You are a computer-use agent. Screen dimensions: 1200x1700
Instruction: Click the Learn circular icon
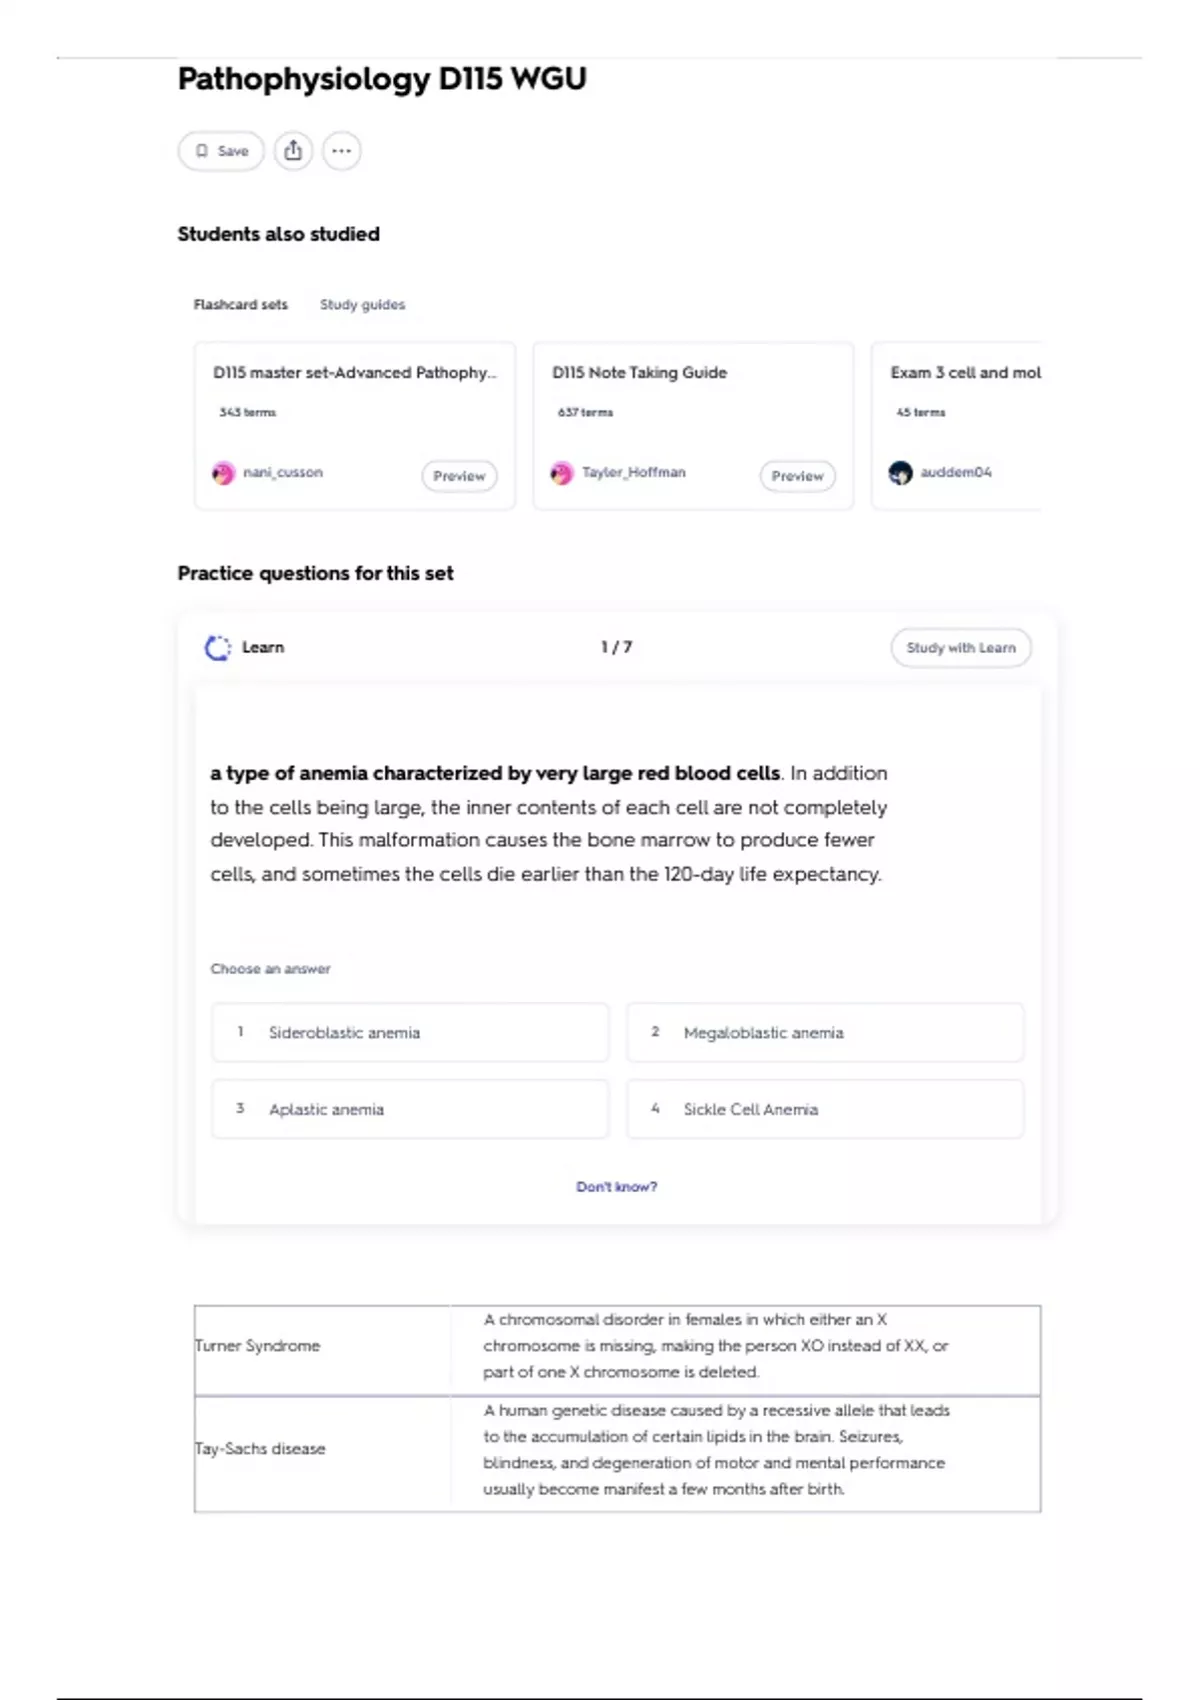click(217, 648)
